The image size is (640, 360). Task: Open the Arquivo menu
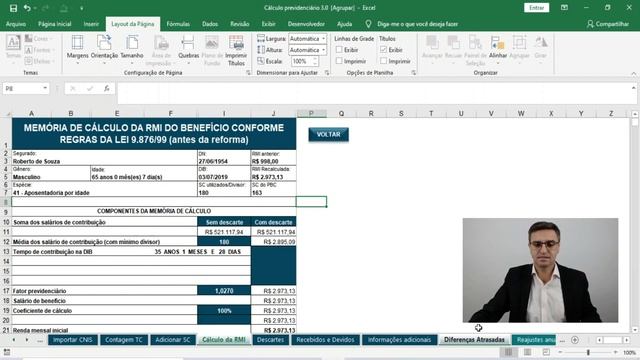tap(16, 24)
